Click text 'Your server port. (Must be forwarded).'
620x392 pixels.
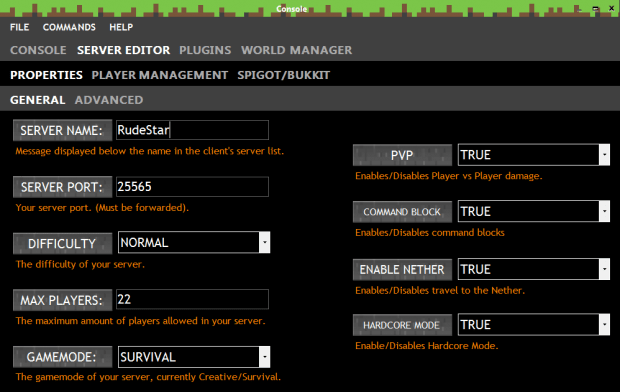click(x=102, y=208)
